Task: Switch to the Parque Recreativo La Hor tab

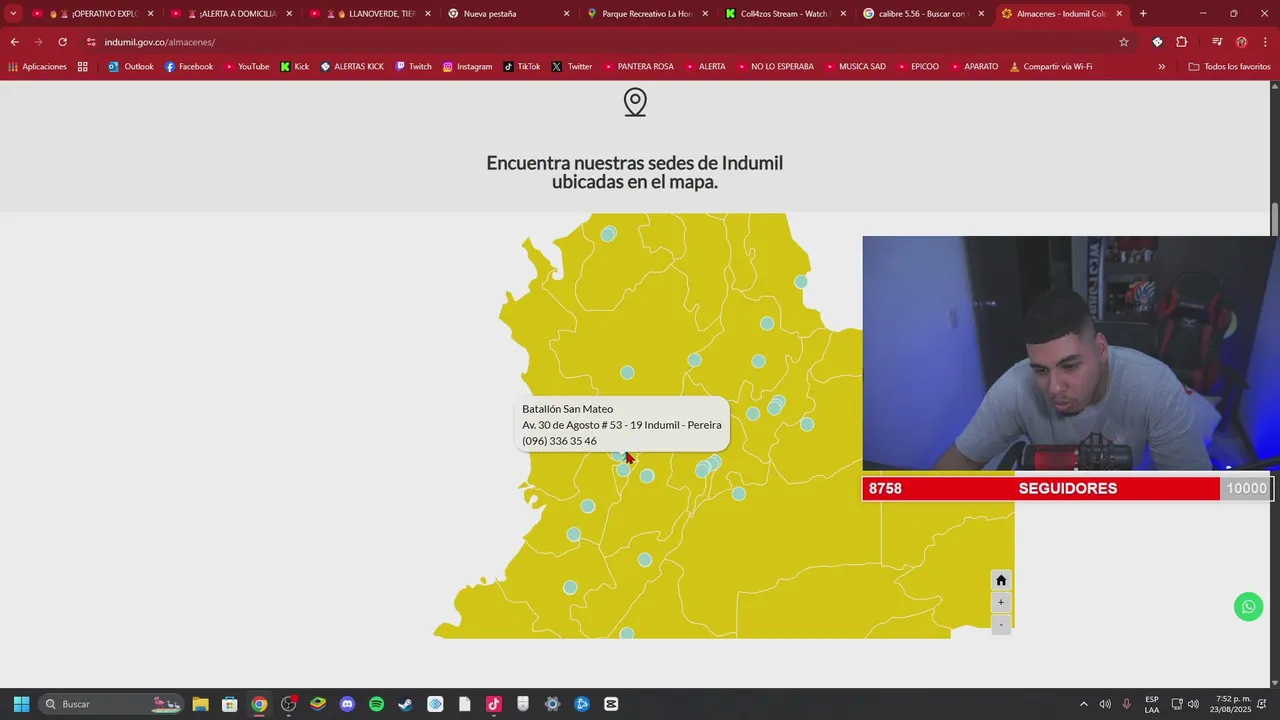Action: tap(647, 14)
